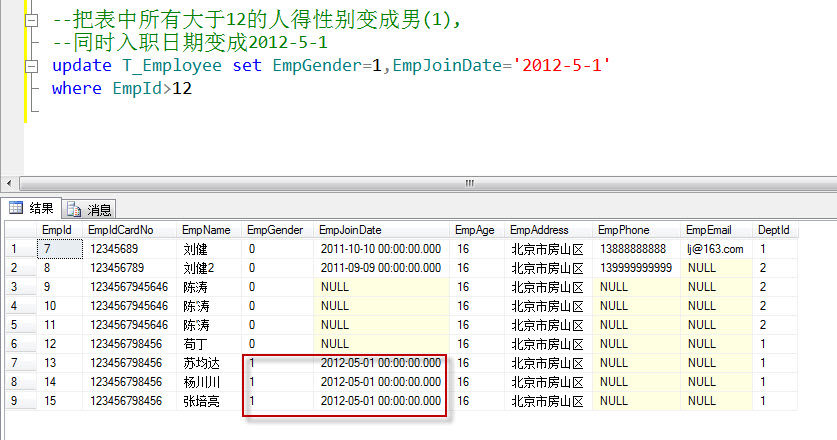Click the EmpId cell with value 7
837x440 pixels.
tap(59, 249)
